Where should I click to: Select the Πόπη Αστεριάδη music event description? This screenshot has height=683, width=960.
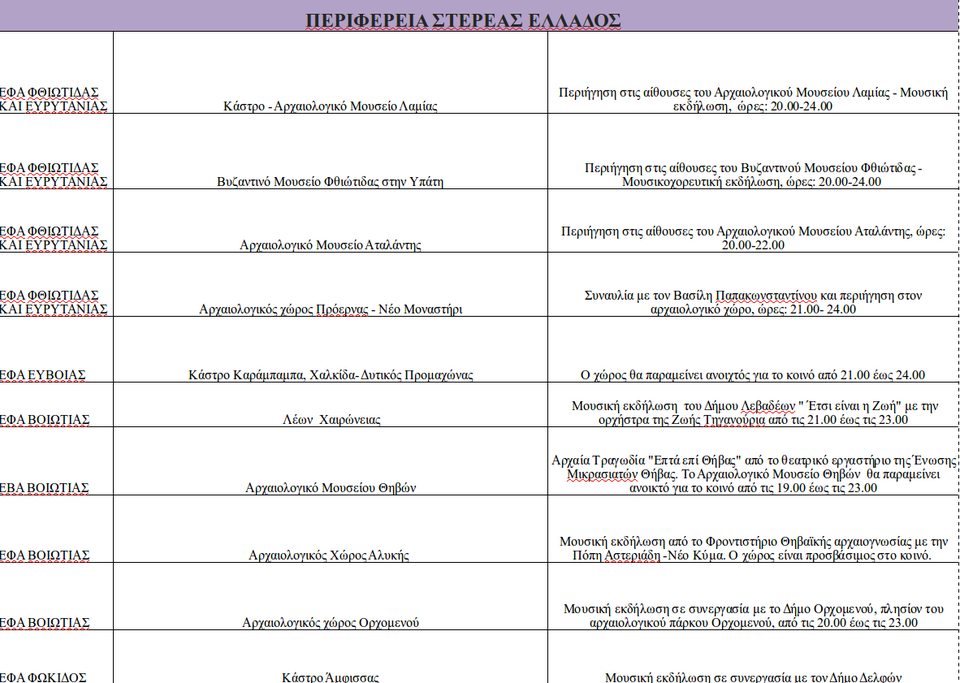click(752, 548)
